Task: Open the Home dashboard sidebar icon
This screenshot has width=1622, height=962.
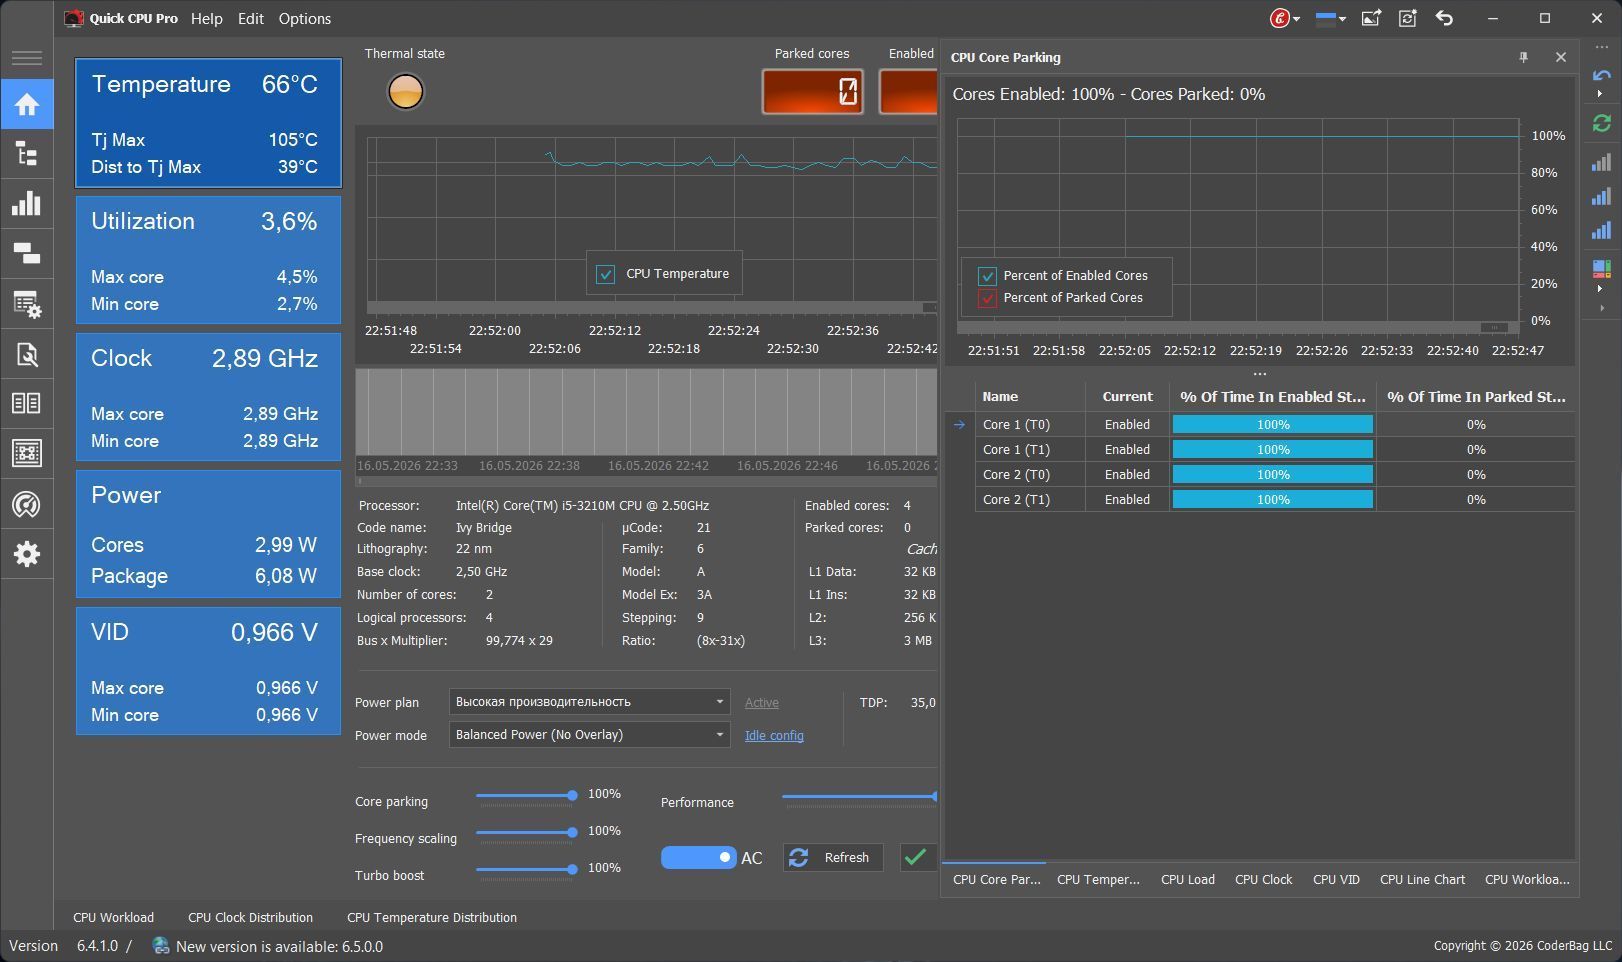Action: 26,104
